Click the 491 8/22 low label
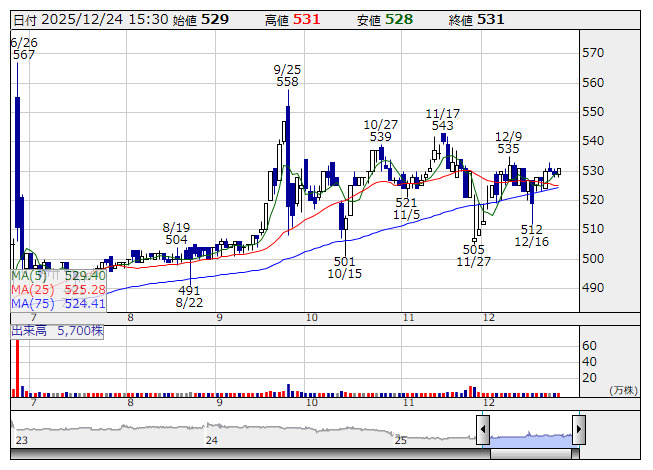The image size is (653, 470). click(189, 296)
